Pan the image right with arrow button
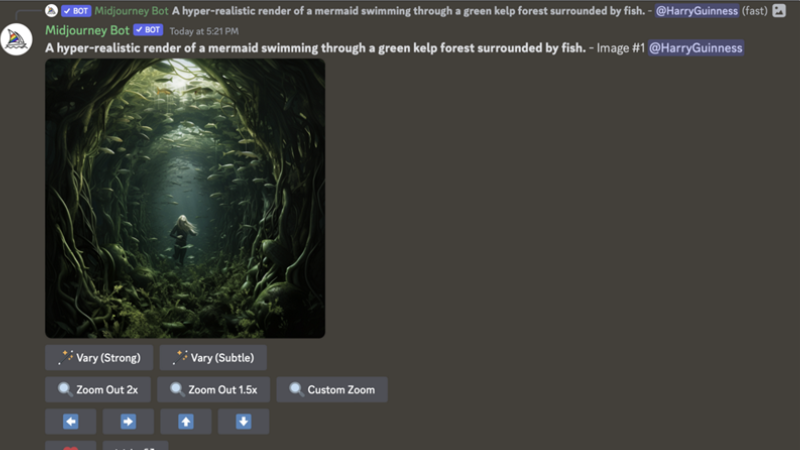 coord(128,421)
